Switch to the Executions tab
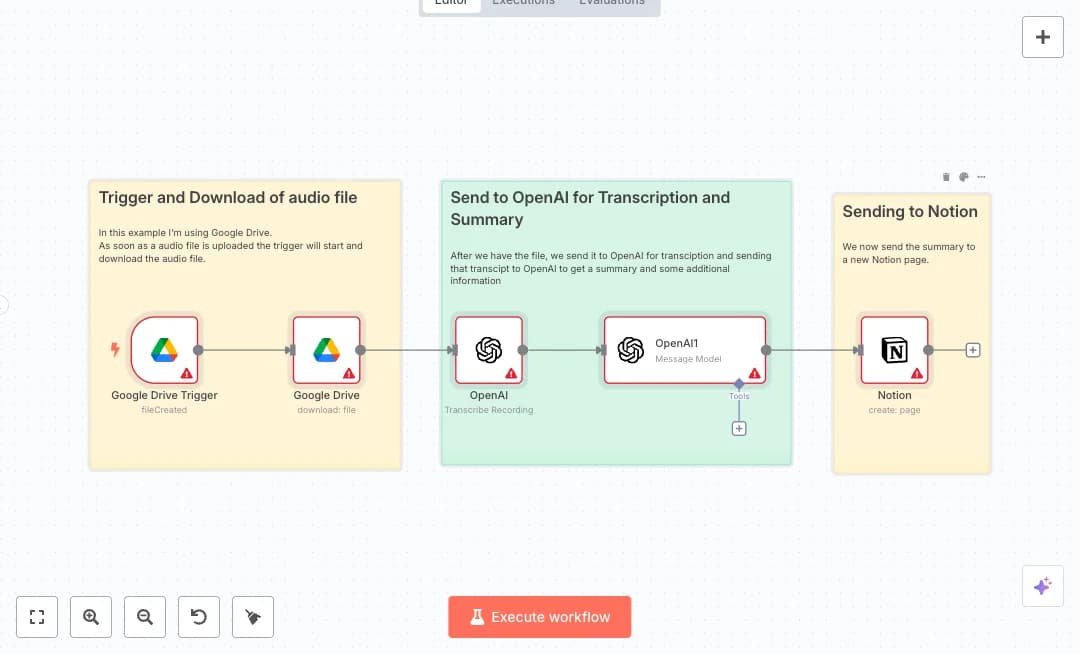This screenshot has height=654, width=1080. click(x=523, y=3)
